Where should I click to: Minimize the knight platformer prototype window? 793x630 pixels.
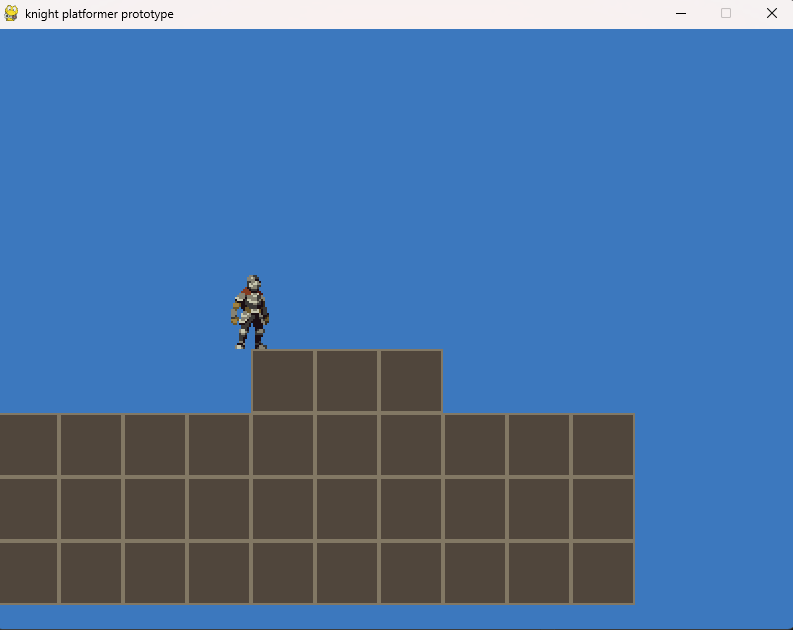click(x=681, y=14)
